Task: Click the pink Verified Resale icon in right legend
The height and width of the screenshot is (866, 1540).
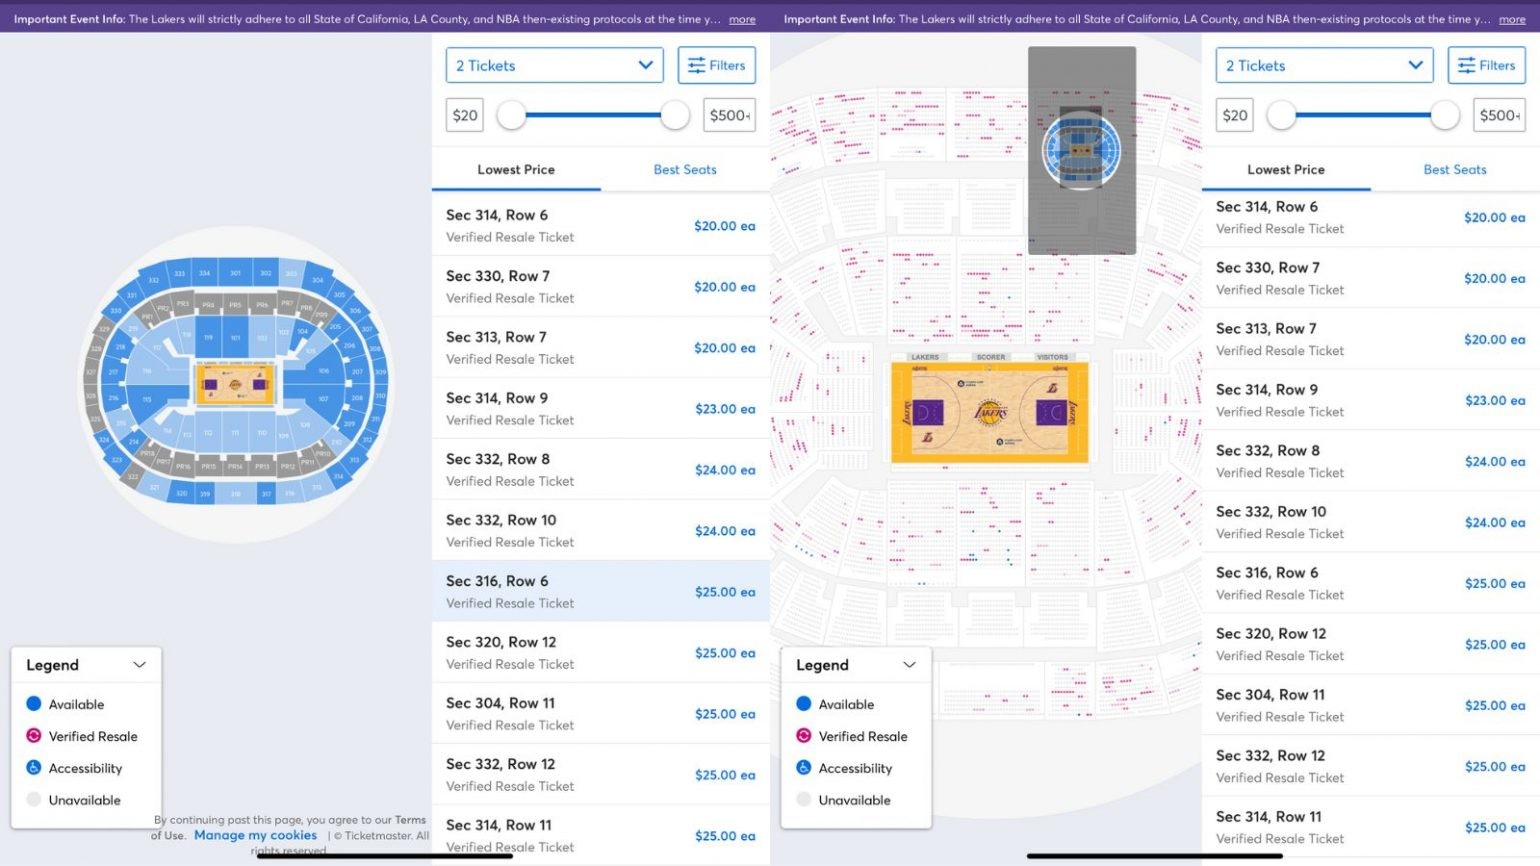Action: tap(804, 736)
